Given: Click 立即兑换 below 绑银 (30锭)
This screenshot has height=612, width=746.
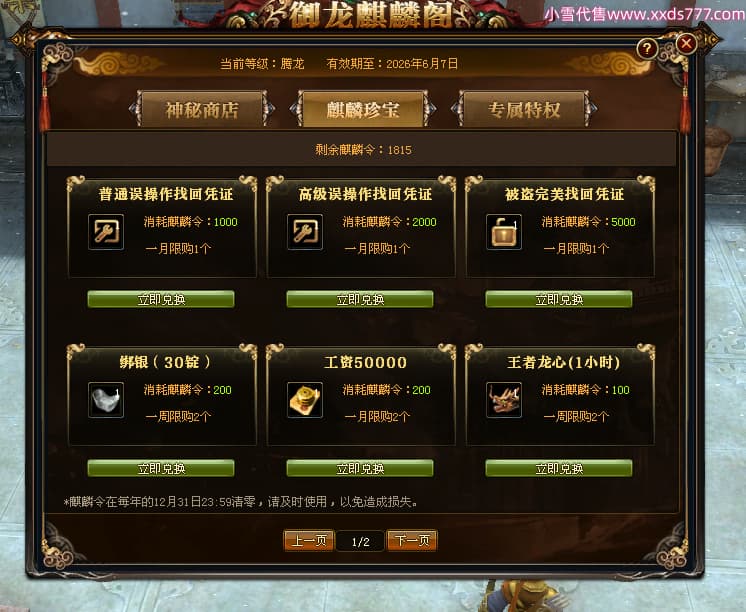Looking at the screenshot, I should [x=161, y=468].
